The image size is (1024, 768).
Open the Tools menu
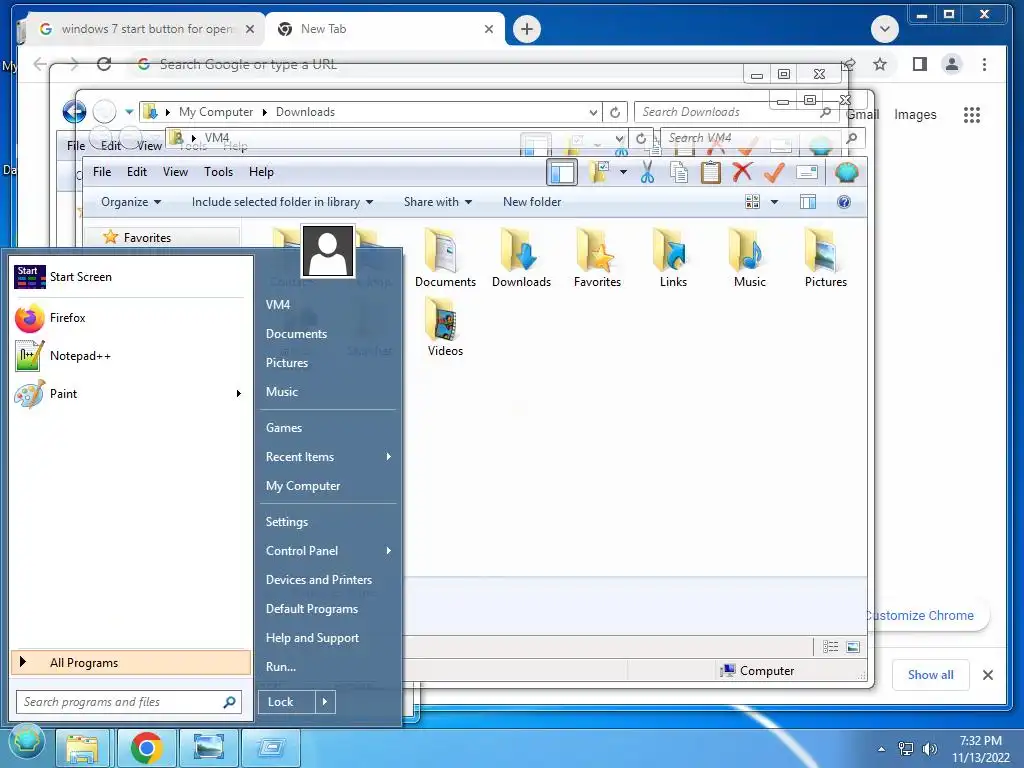(x=218, y=172)
